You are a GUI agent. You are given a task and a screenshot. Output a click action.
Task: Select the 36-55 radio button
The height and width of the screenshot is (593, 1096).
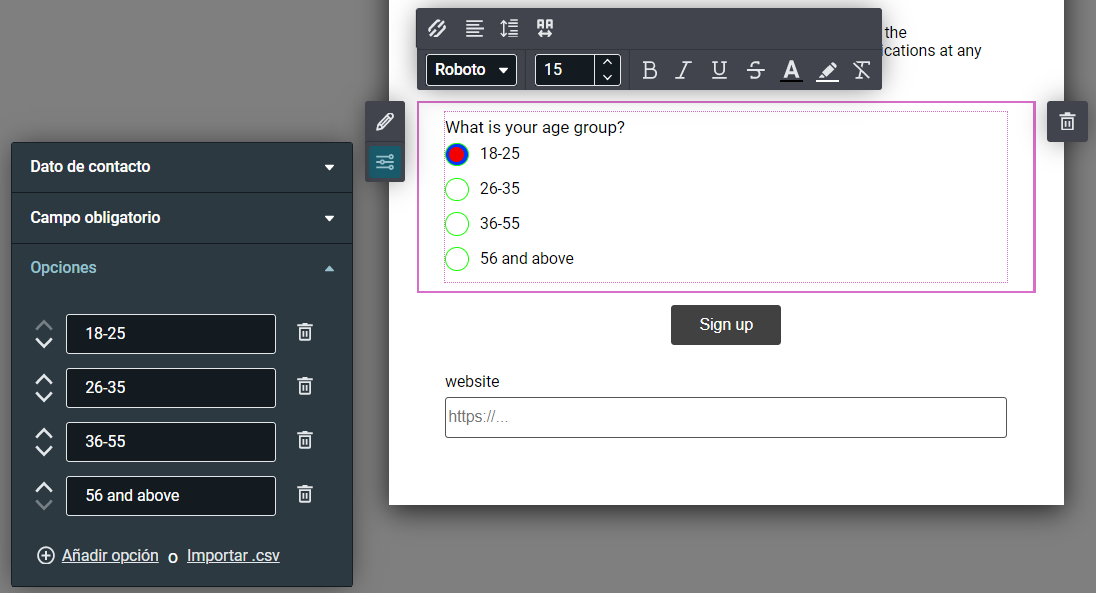pos(457,224)
